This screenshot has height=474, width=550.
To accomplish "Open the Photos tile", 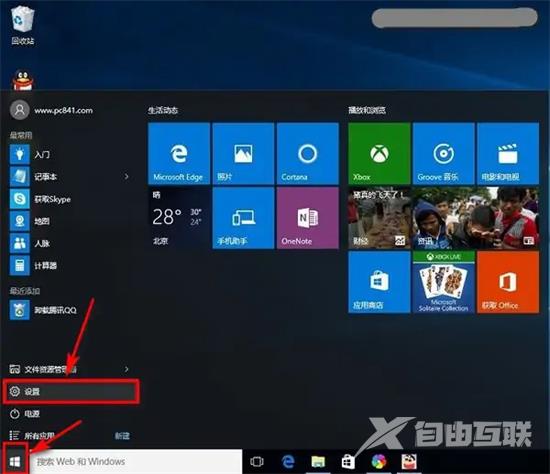I will coord(243,154).
